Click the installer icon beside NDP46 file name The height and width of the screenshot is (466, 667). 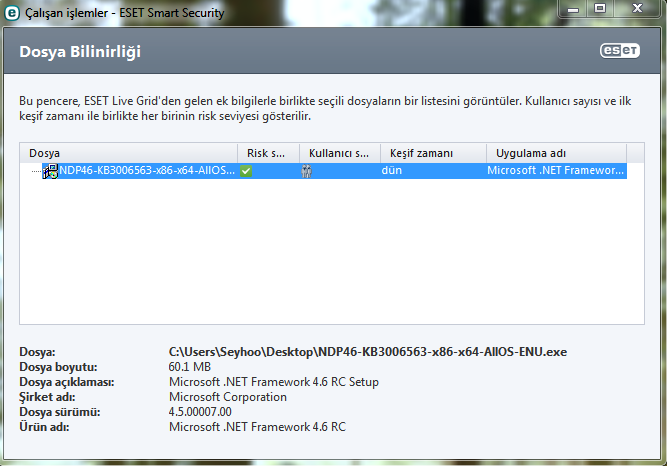(50, 171)
